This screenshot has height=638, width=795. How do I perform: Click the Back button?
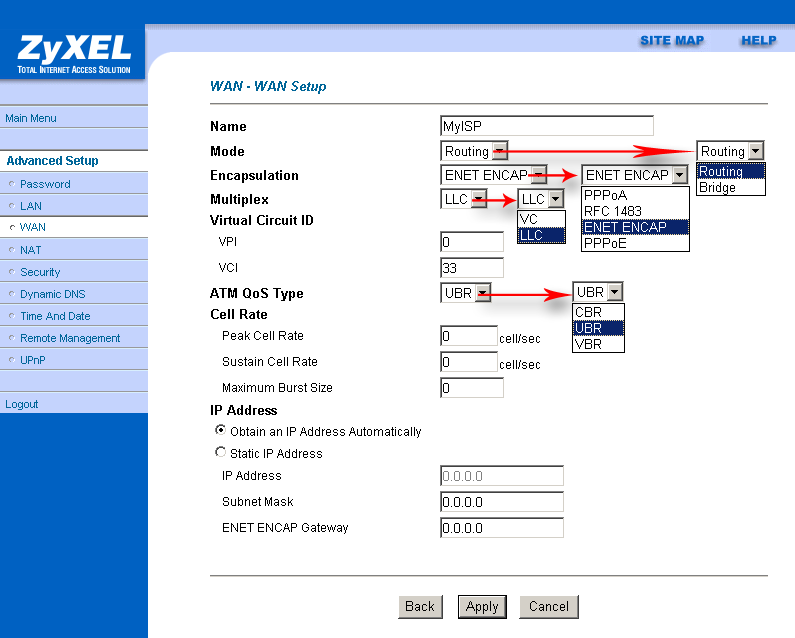coord(420,607)
